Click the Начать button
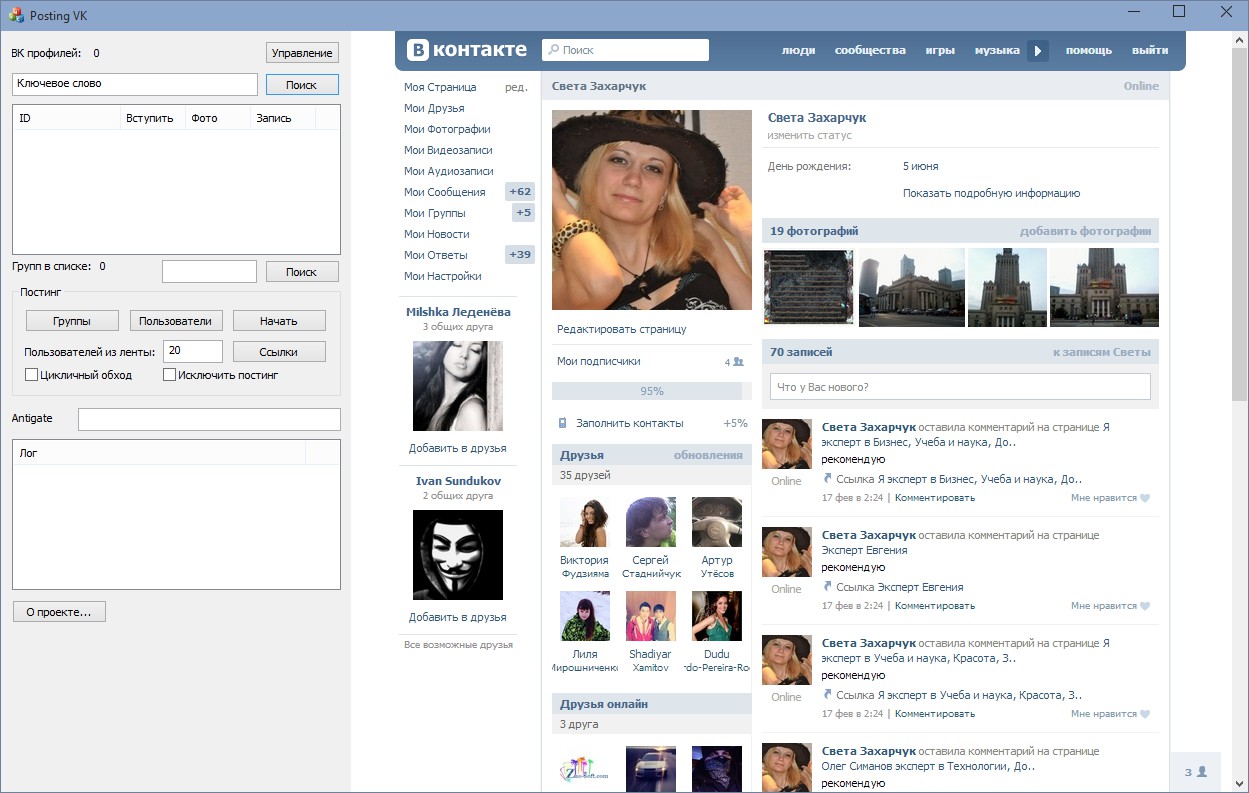Viewport: 1249px width, 793px height. point(279,321)
